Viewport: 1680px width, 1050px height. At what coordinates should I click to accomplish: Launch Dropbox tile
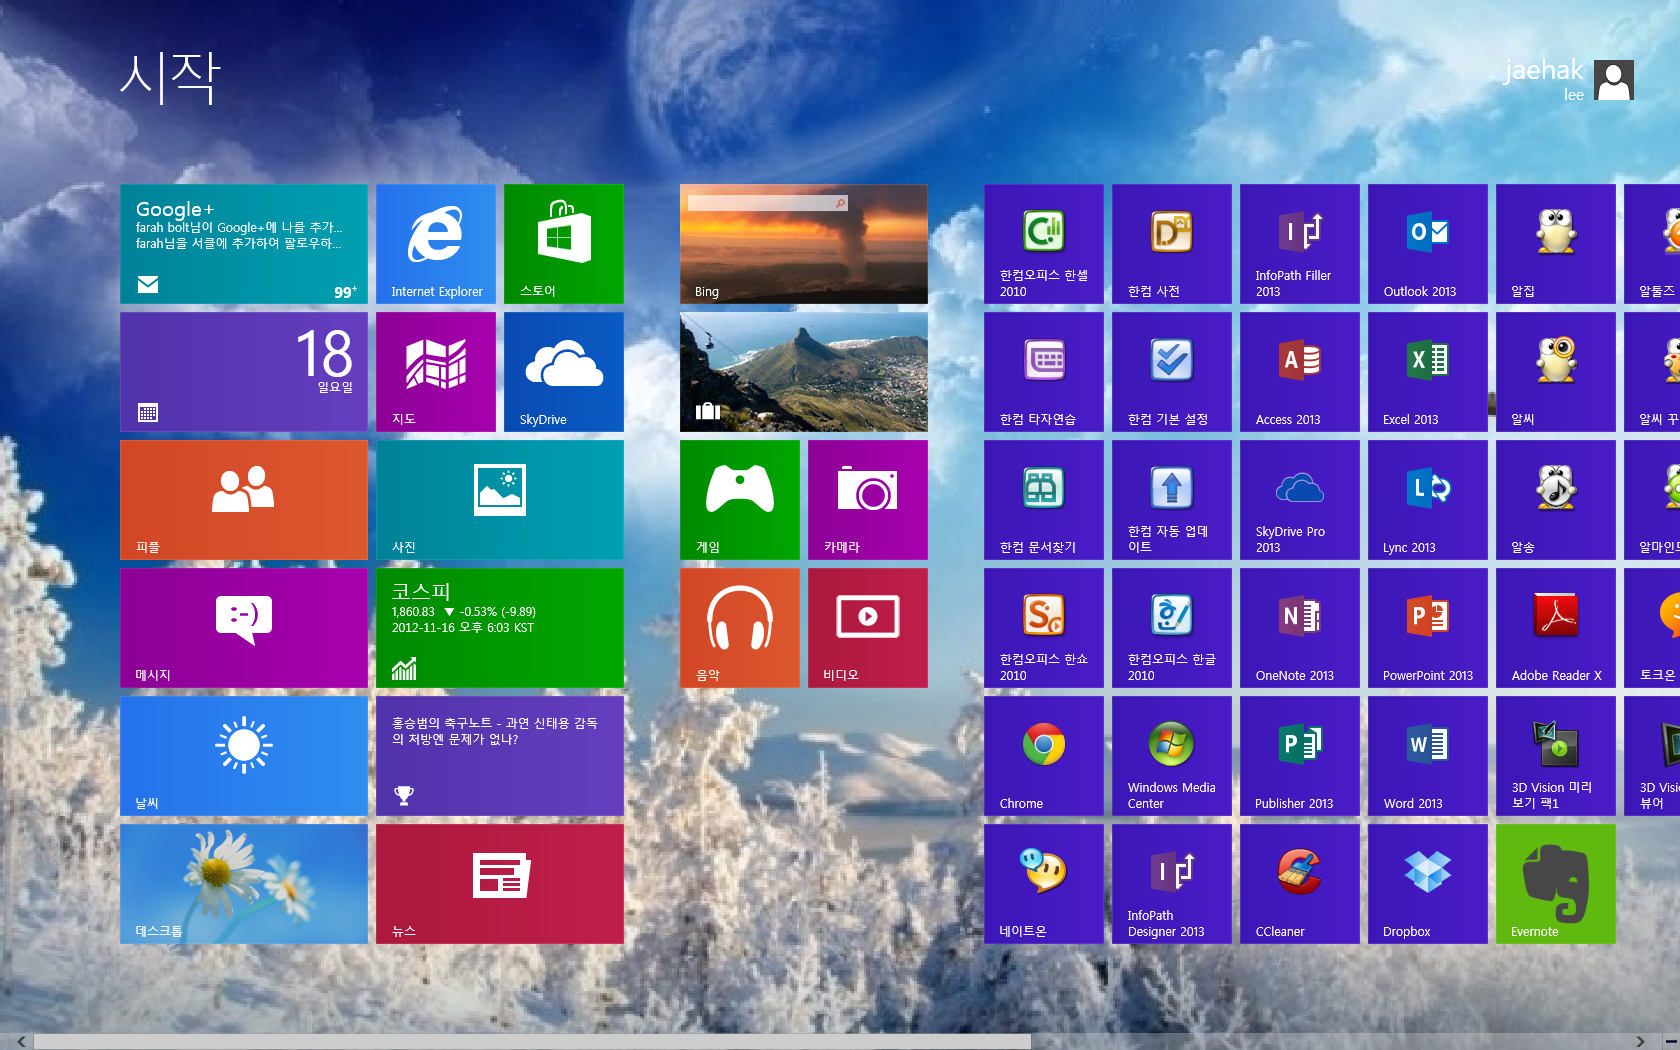pyautogui.click(x=1428, y=884)
